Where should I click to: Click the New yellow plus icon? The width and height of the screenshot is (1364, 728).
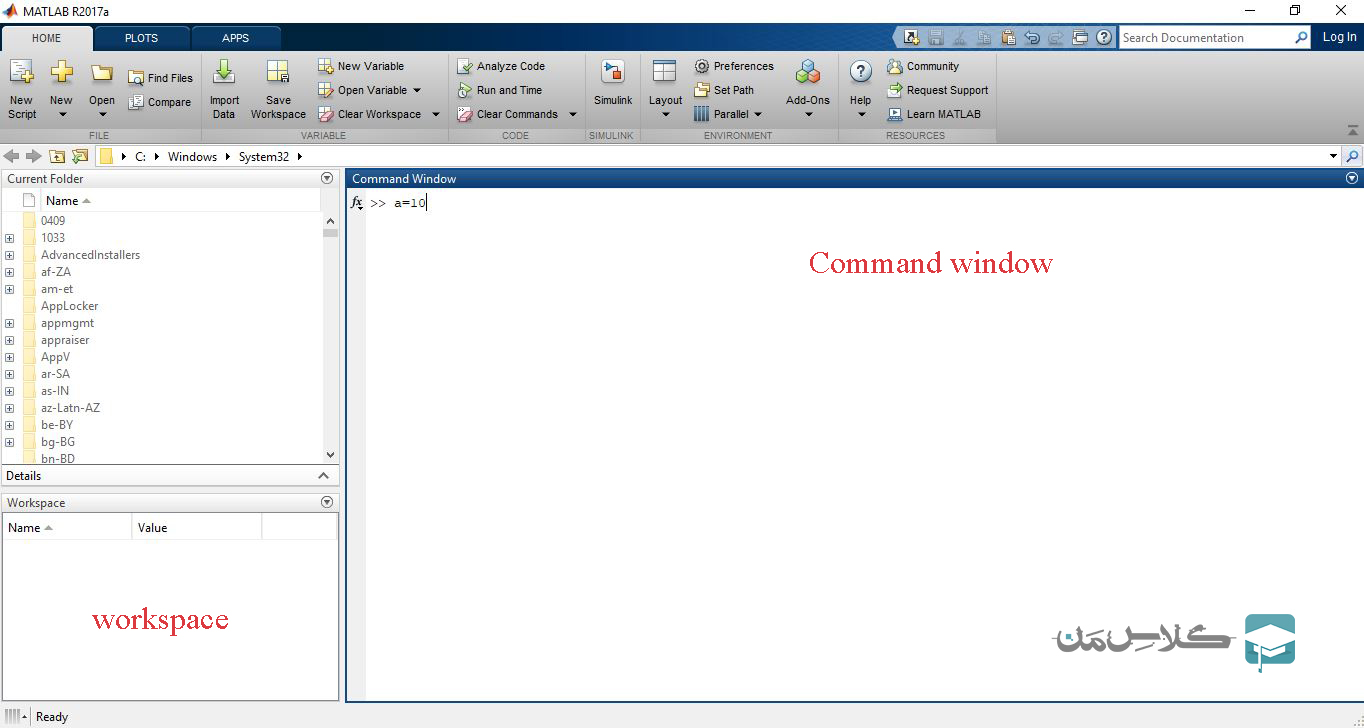click(62, 72)
